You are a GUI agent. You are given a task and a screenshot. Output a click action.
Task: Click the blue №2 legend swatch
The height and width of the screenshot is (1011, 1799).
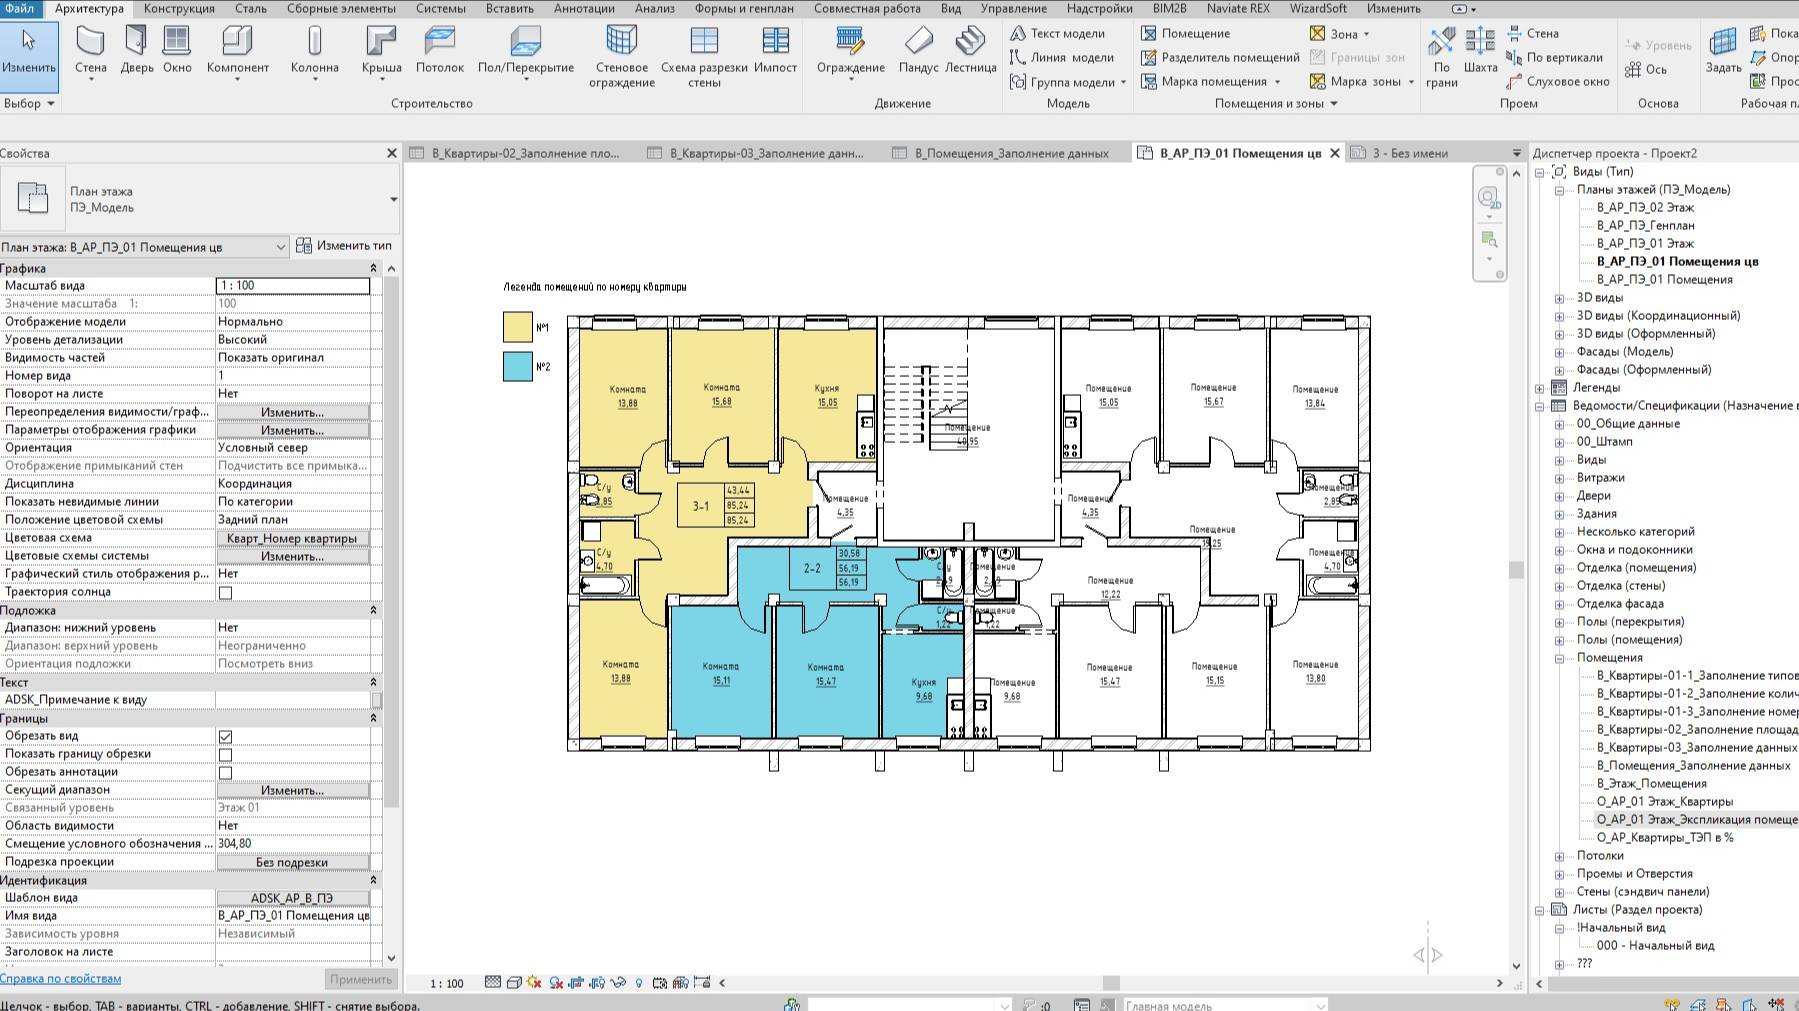point(517,366)
